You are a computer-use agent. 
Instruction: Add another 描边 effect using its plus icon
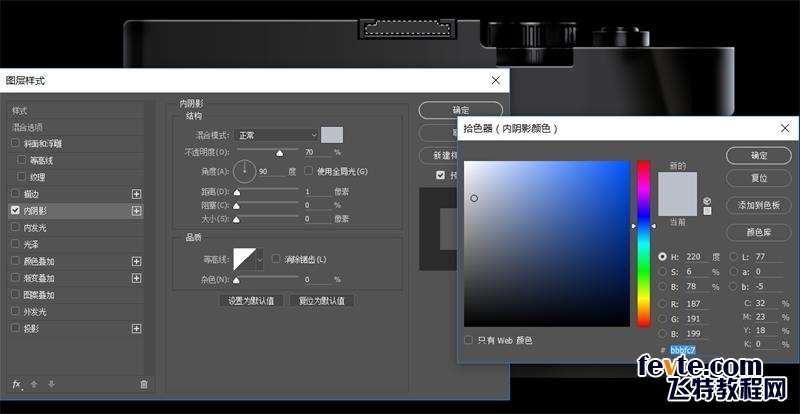coord(136,194)
